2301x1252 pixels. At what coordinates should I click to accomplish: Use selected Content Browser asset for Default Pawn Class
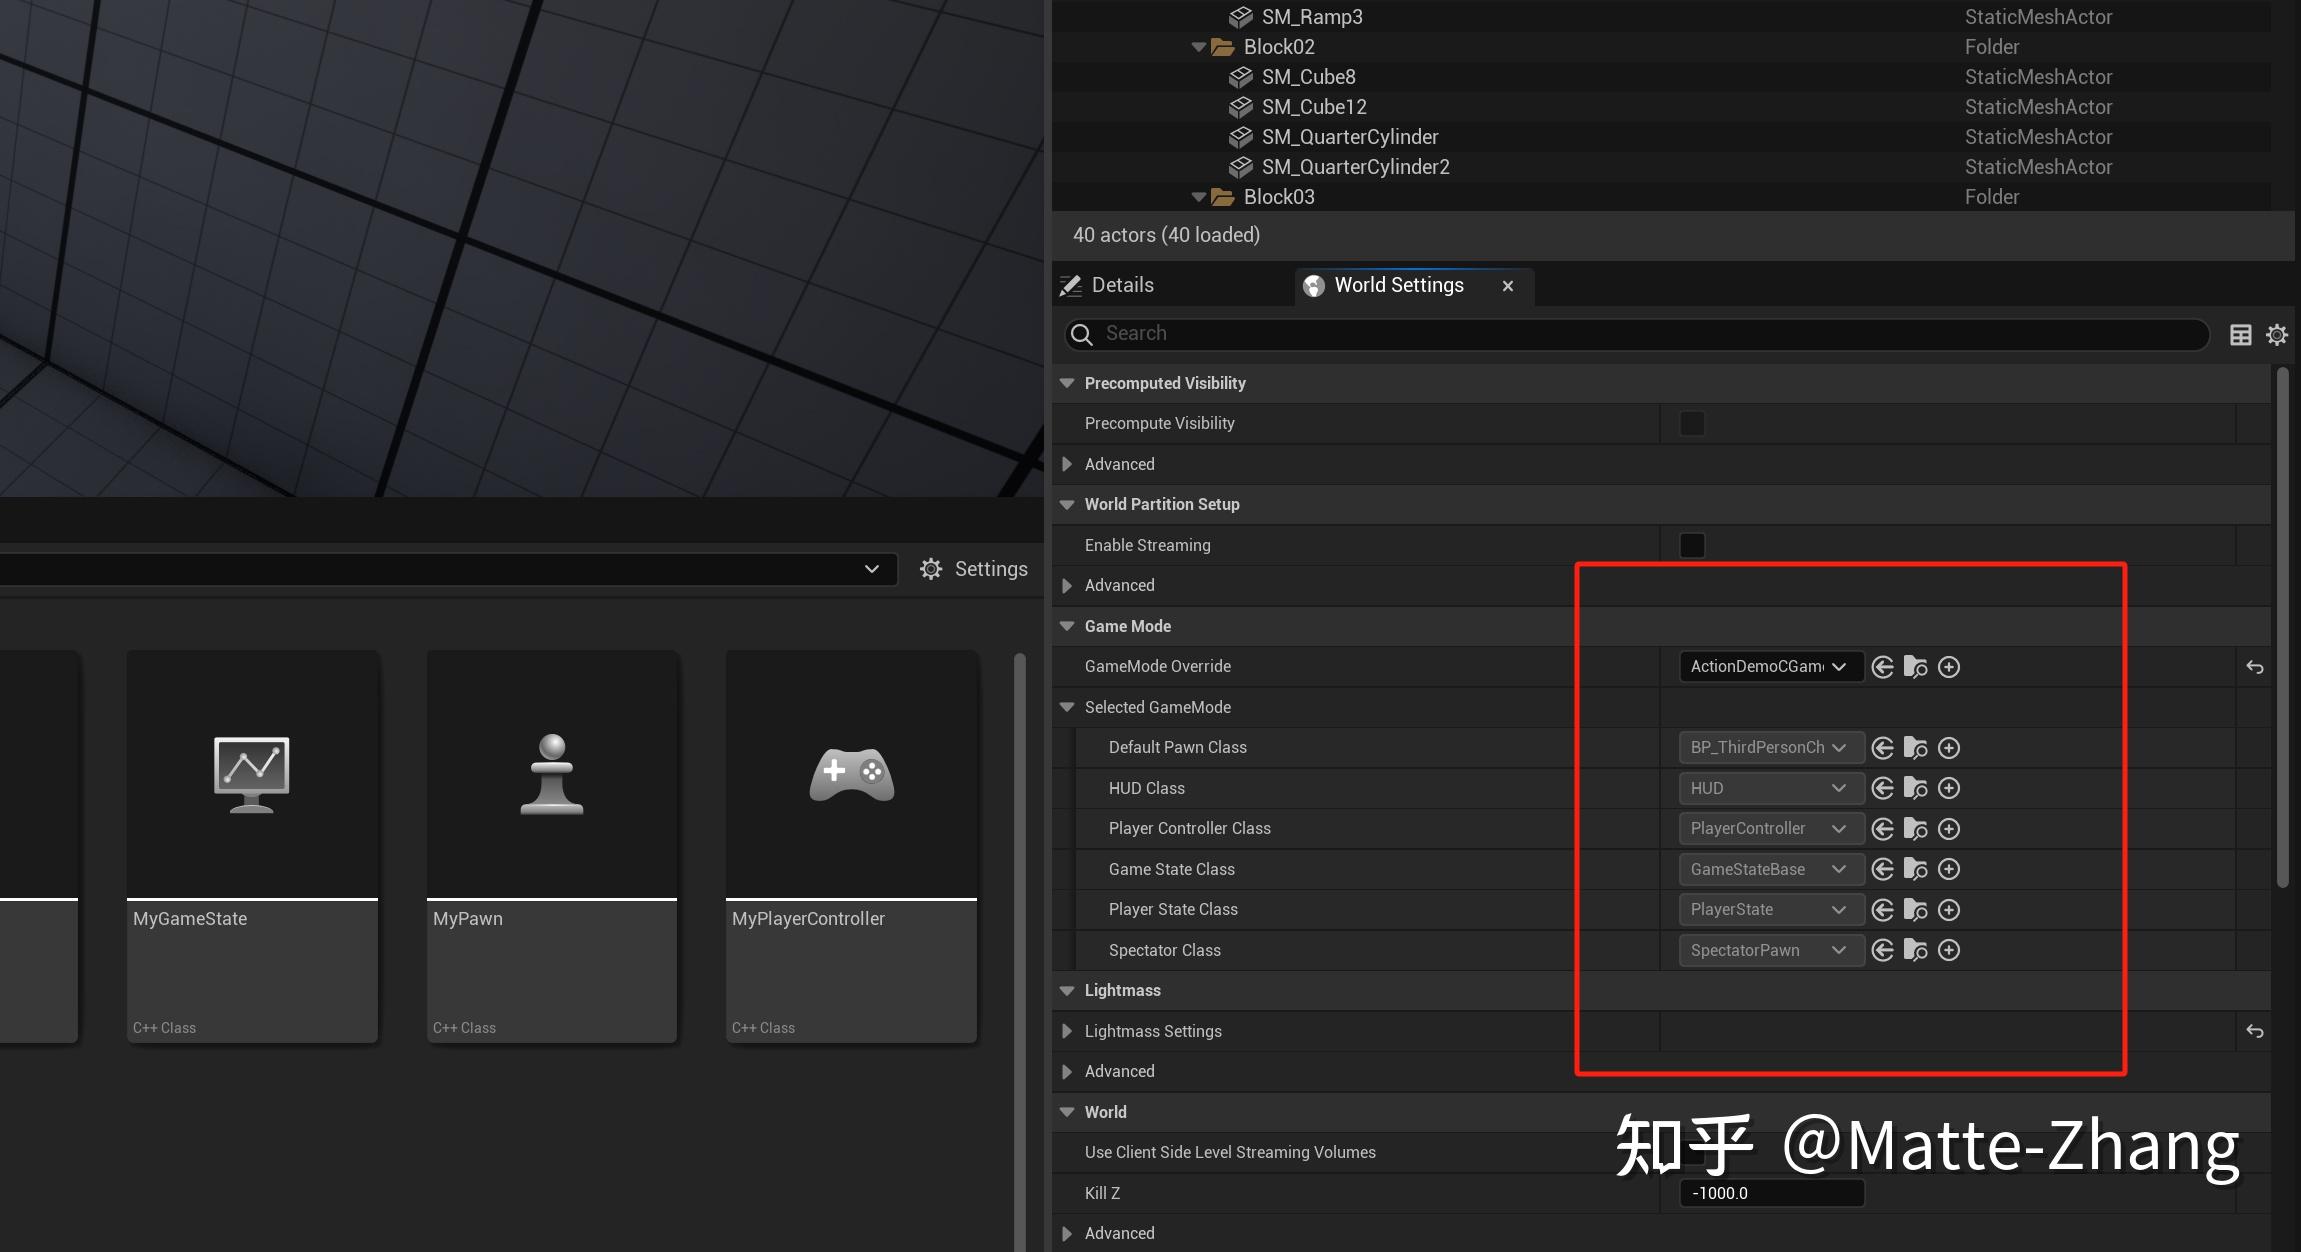(x=1884, y=747)
